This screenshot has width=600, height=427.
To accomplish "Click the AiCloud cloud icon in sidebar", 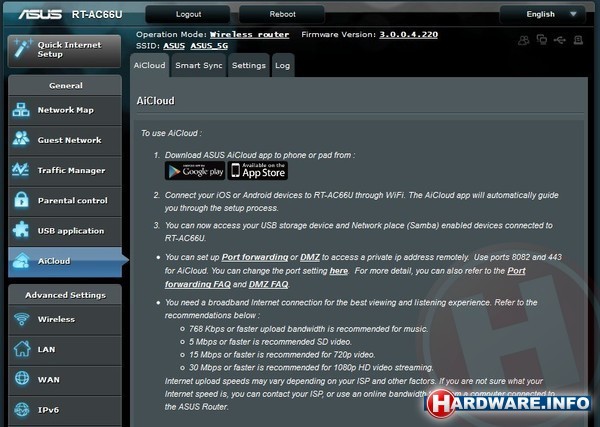I will (x=21, y=261).
